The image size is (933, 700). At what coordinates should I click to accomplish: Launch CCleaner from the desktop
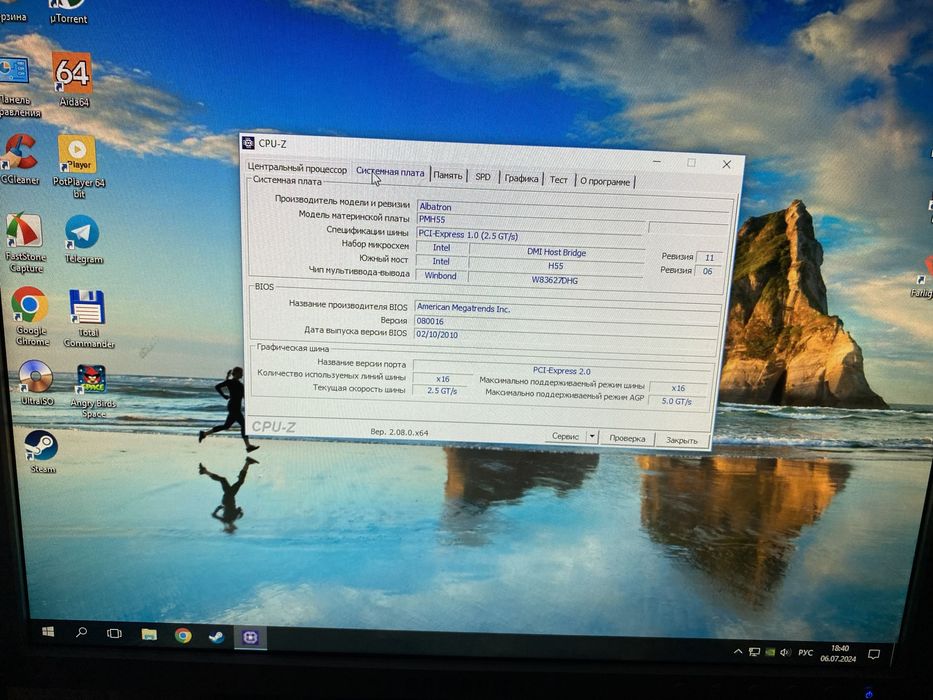pos(20,158)
